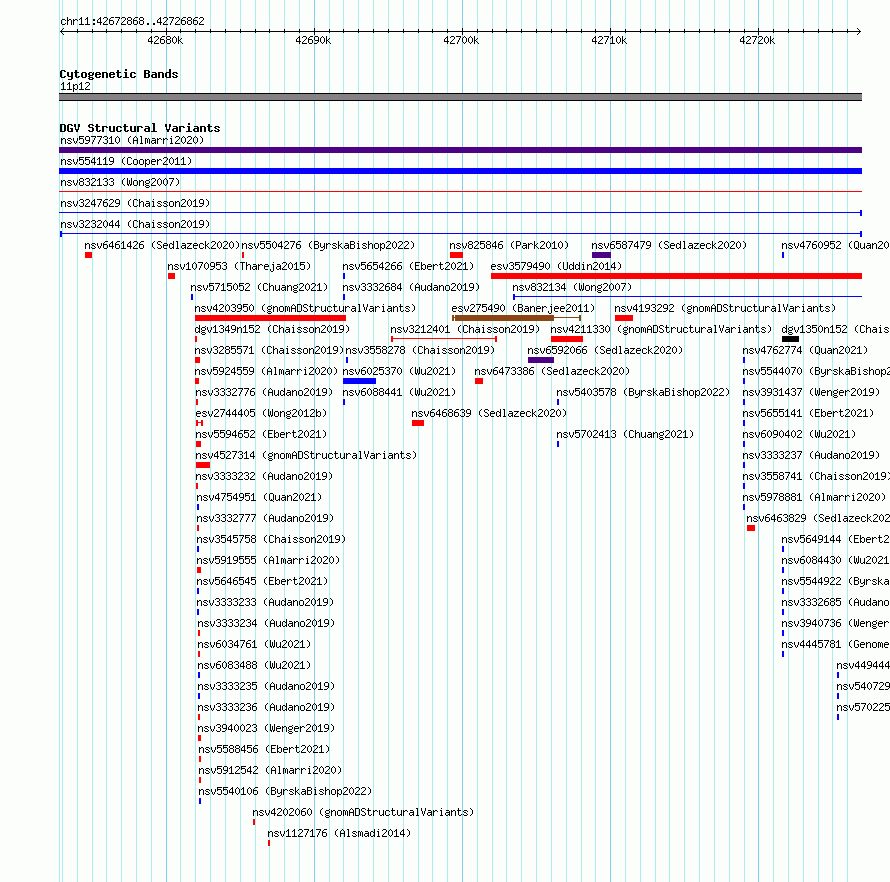
Task: Click nsv5646545 (Ebert2021) label
Action: pyautogui.click(x=262, y=581)
